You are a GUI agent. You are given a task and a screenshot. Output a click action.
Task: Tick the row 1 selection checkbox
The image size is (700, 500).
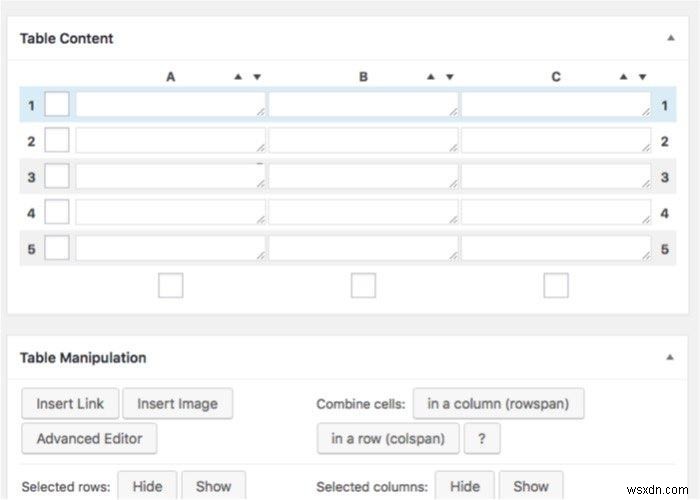pyautogui.click(x=57, y=104)
